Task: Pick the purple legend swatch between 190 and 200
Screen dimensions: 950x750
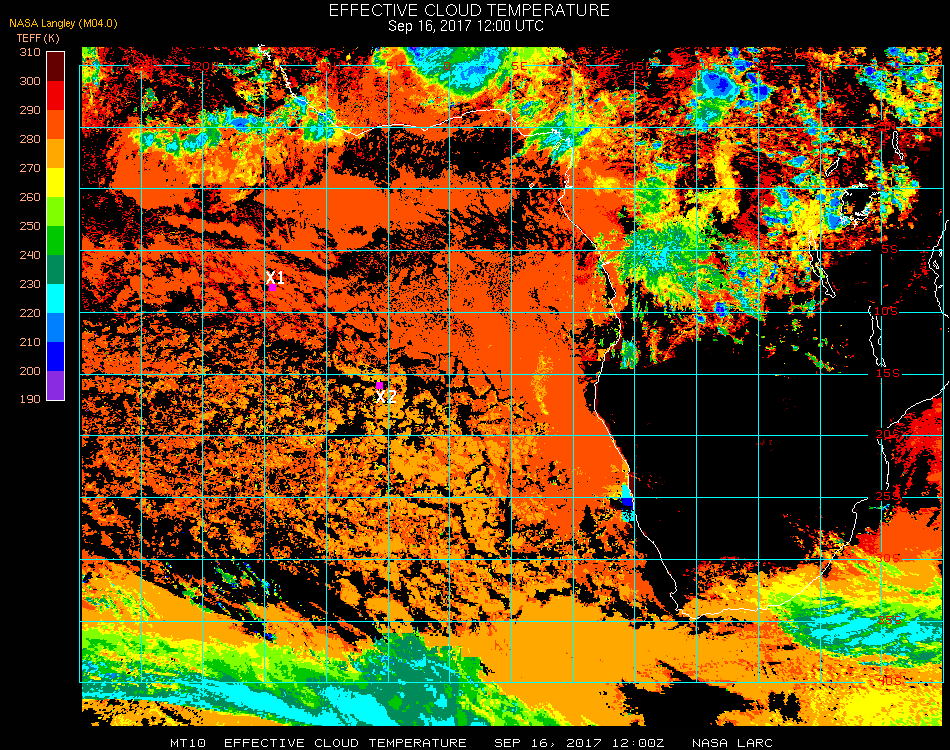Action: 56,385
